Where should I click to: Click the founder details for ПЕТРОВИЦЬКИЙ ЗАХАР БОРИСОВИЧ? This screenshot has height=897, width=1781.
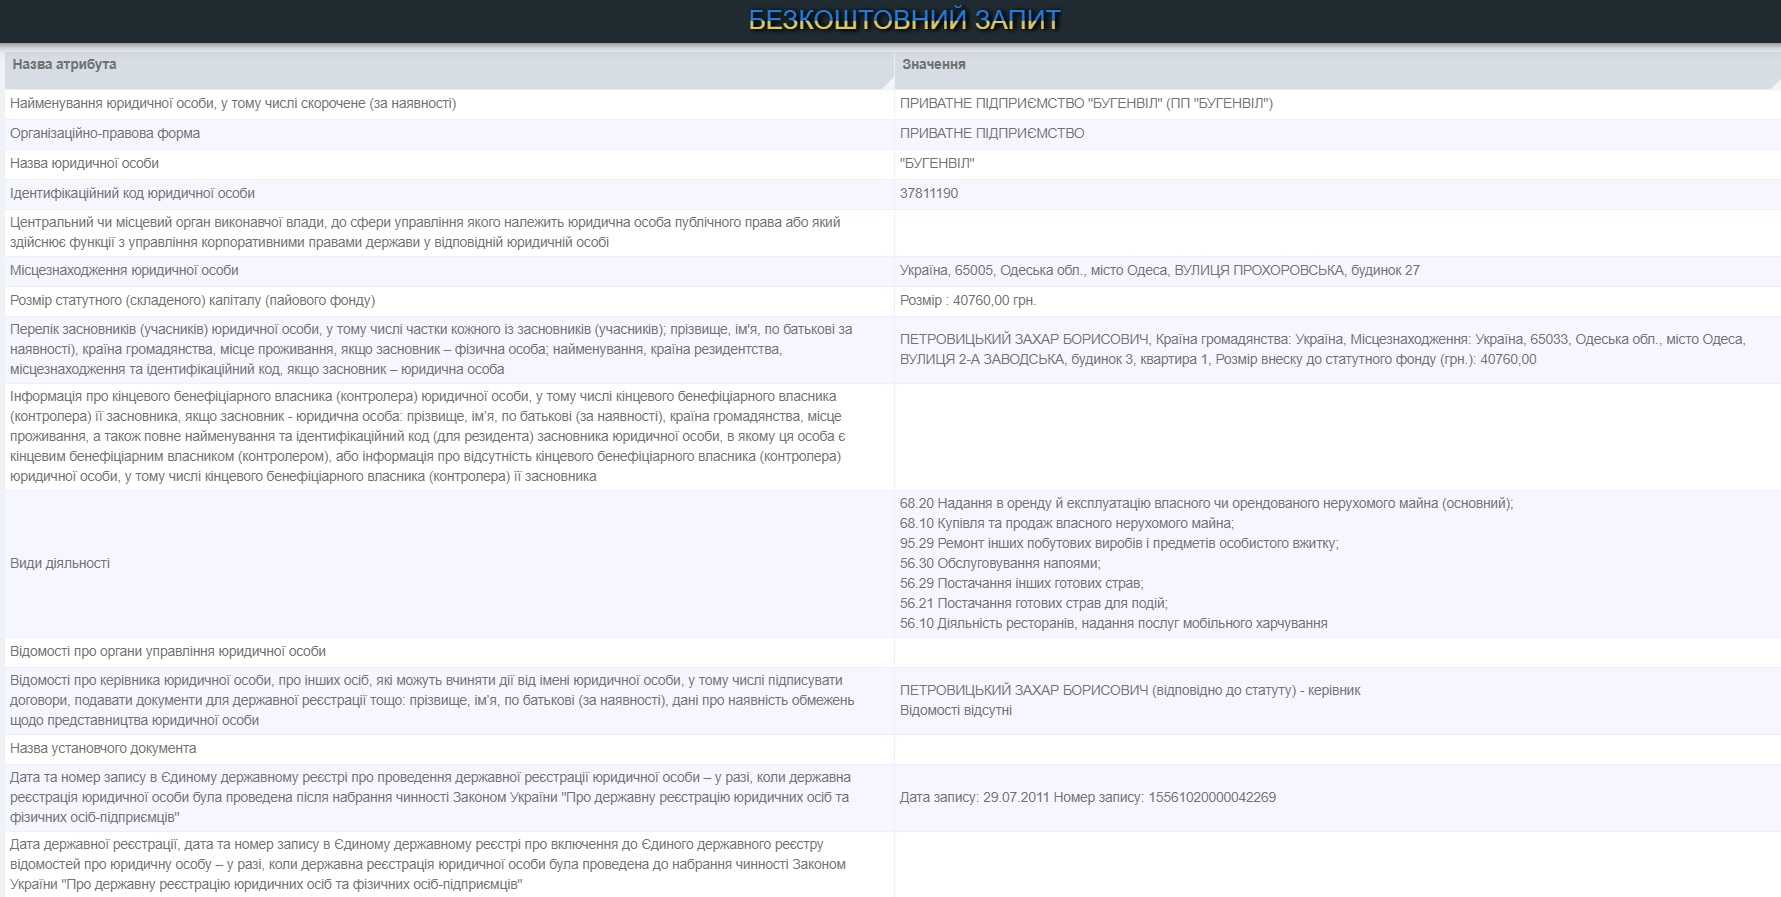(x=1322, y=349)
